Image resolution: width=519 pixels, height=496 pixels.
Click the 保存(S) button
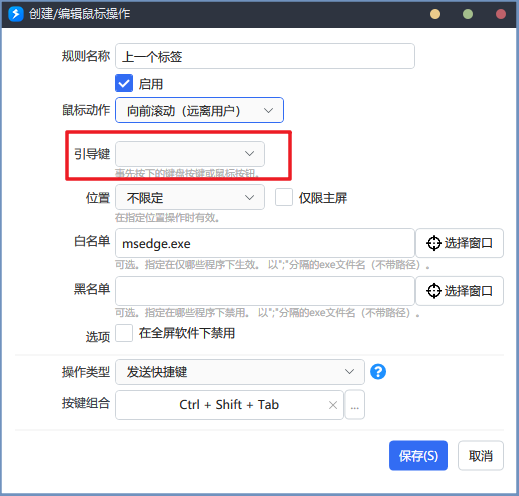pyautogui.click(x=418, y=455)
